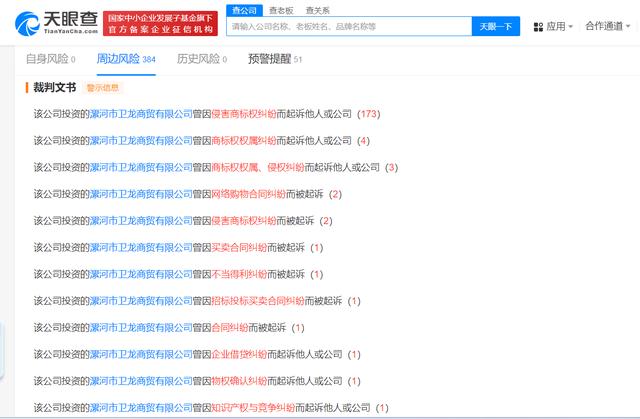
Task: Open count (2) for 侵害商标权纠纷 被起诉 row
Action: coord(326,221)
